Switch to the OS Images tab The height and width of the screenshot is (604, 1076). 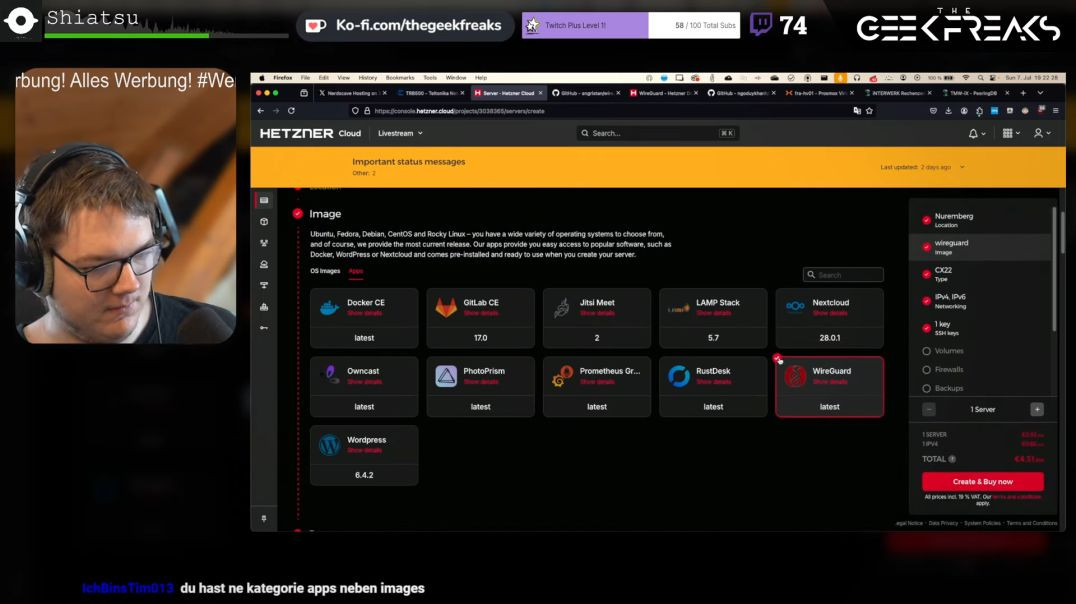[x=325, y=271]
